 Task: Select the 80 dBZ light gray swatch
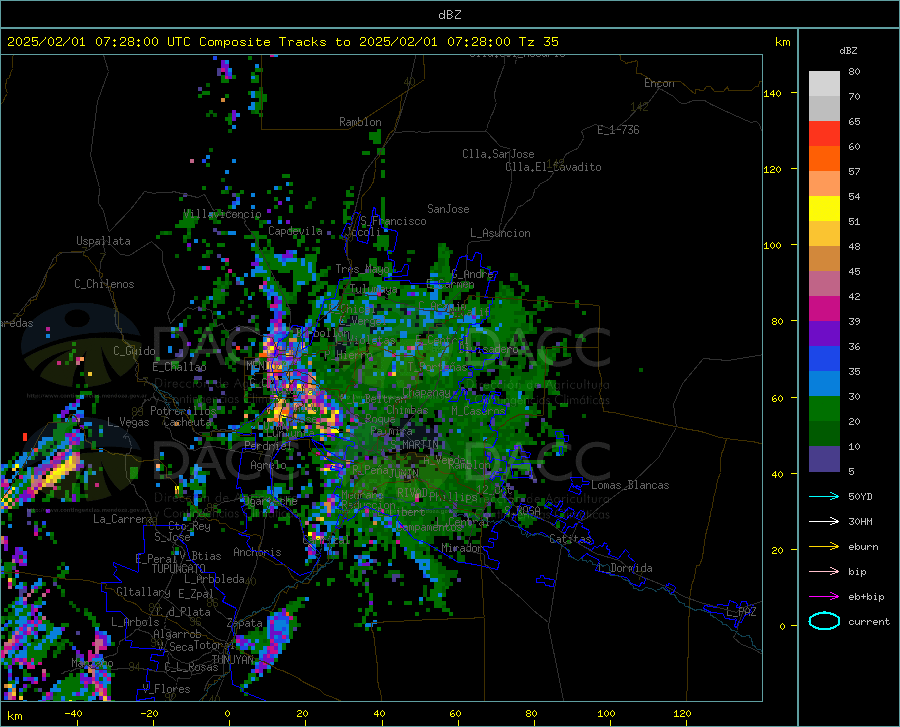click(x=824, y=84)
